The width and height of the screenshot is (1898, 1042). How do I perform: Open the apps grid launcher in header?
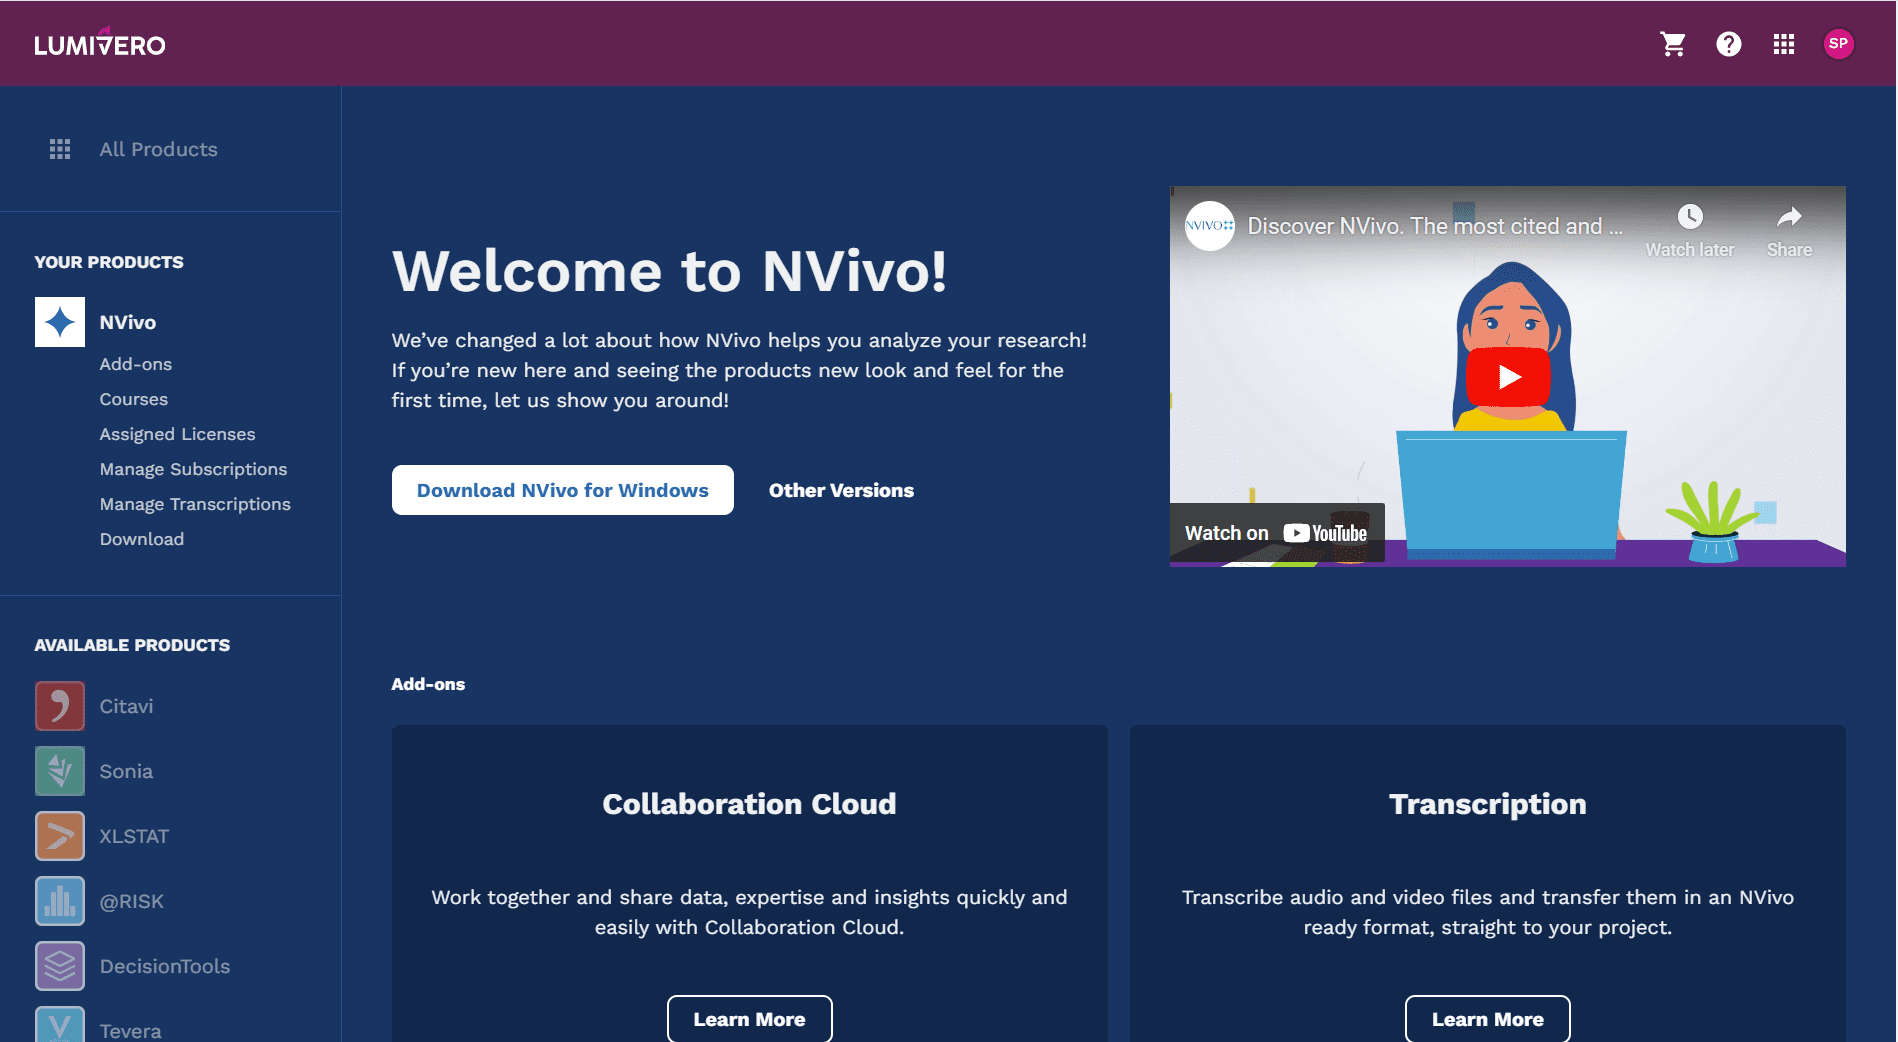(x=1783, y=44)
